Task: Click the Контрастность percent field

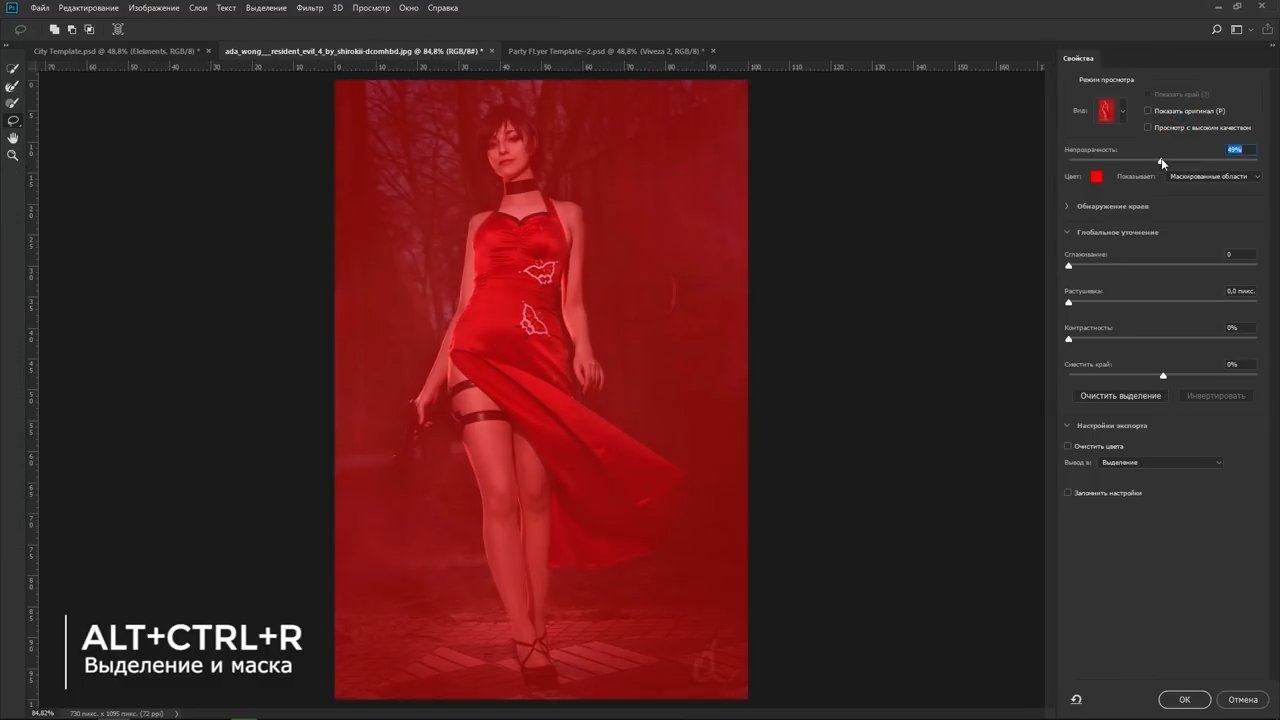Action: point(1241,328)
